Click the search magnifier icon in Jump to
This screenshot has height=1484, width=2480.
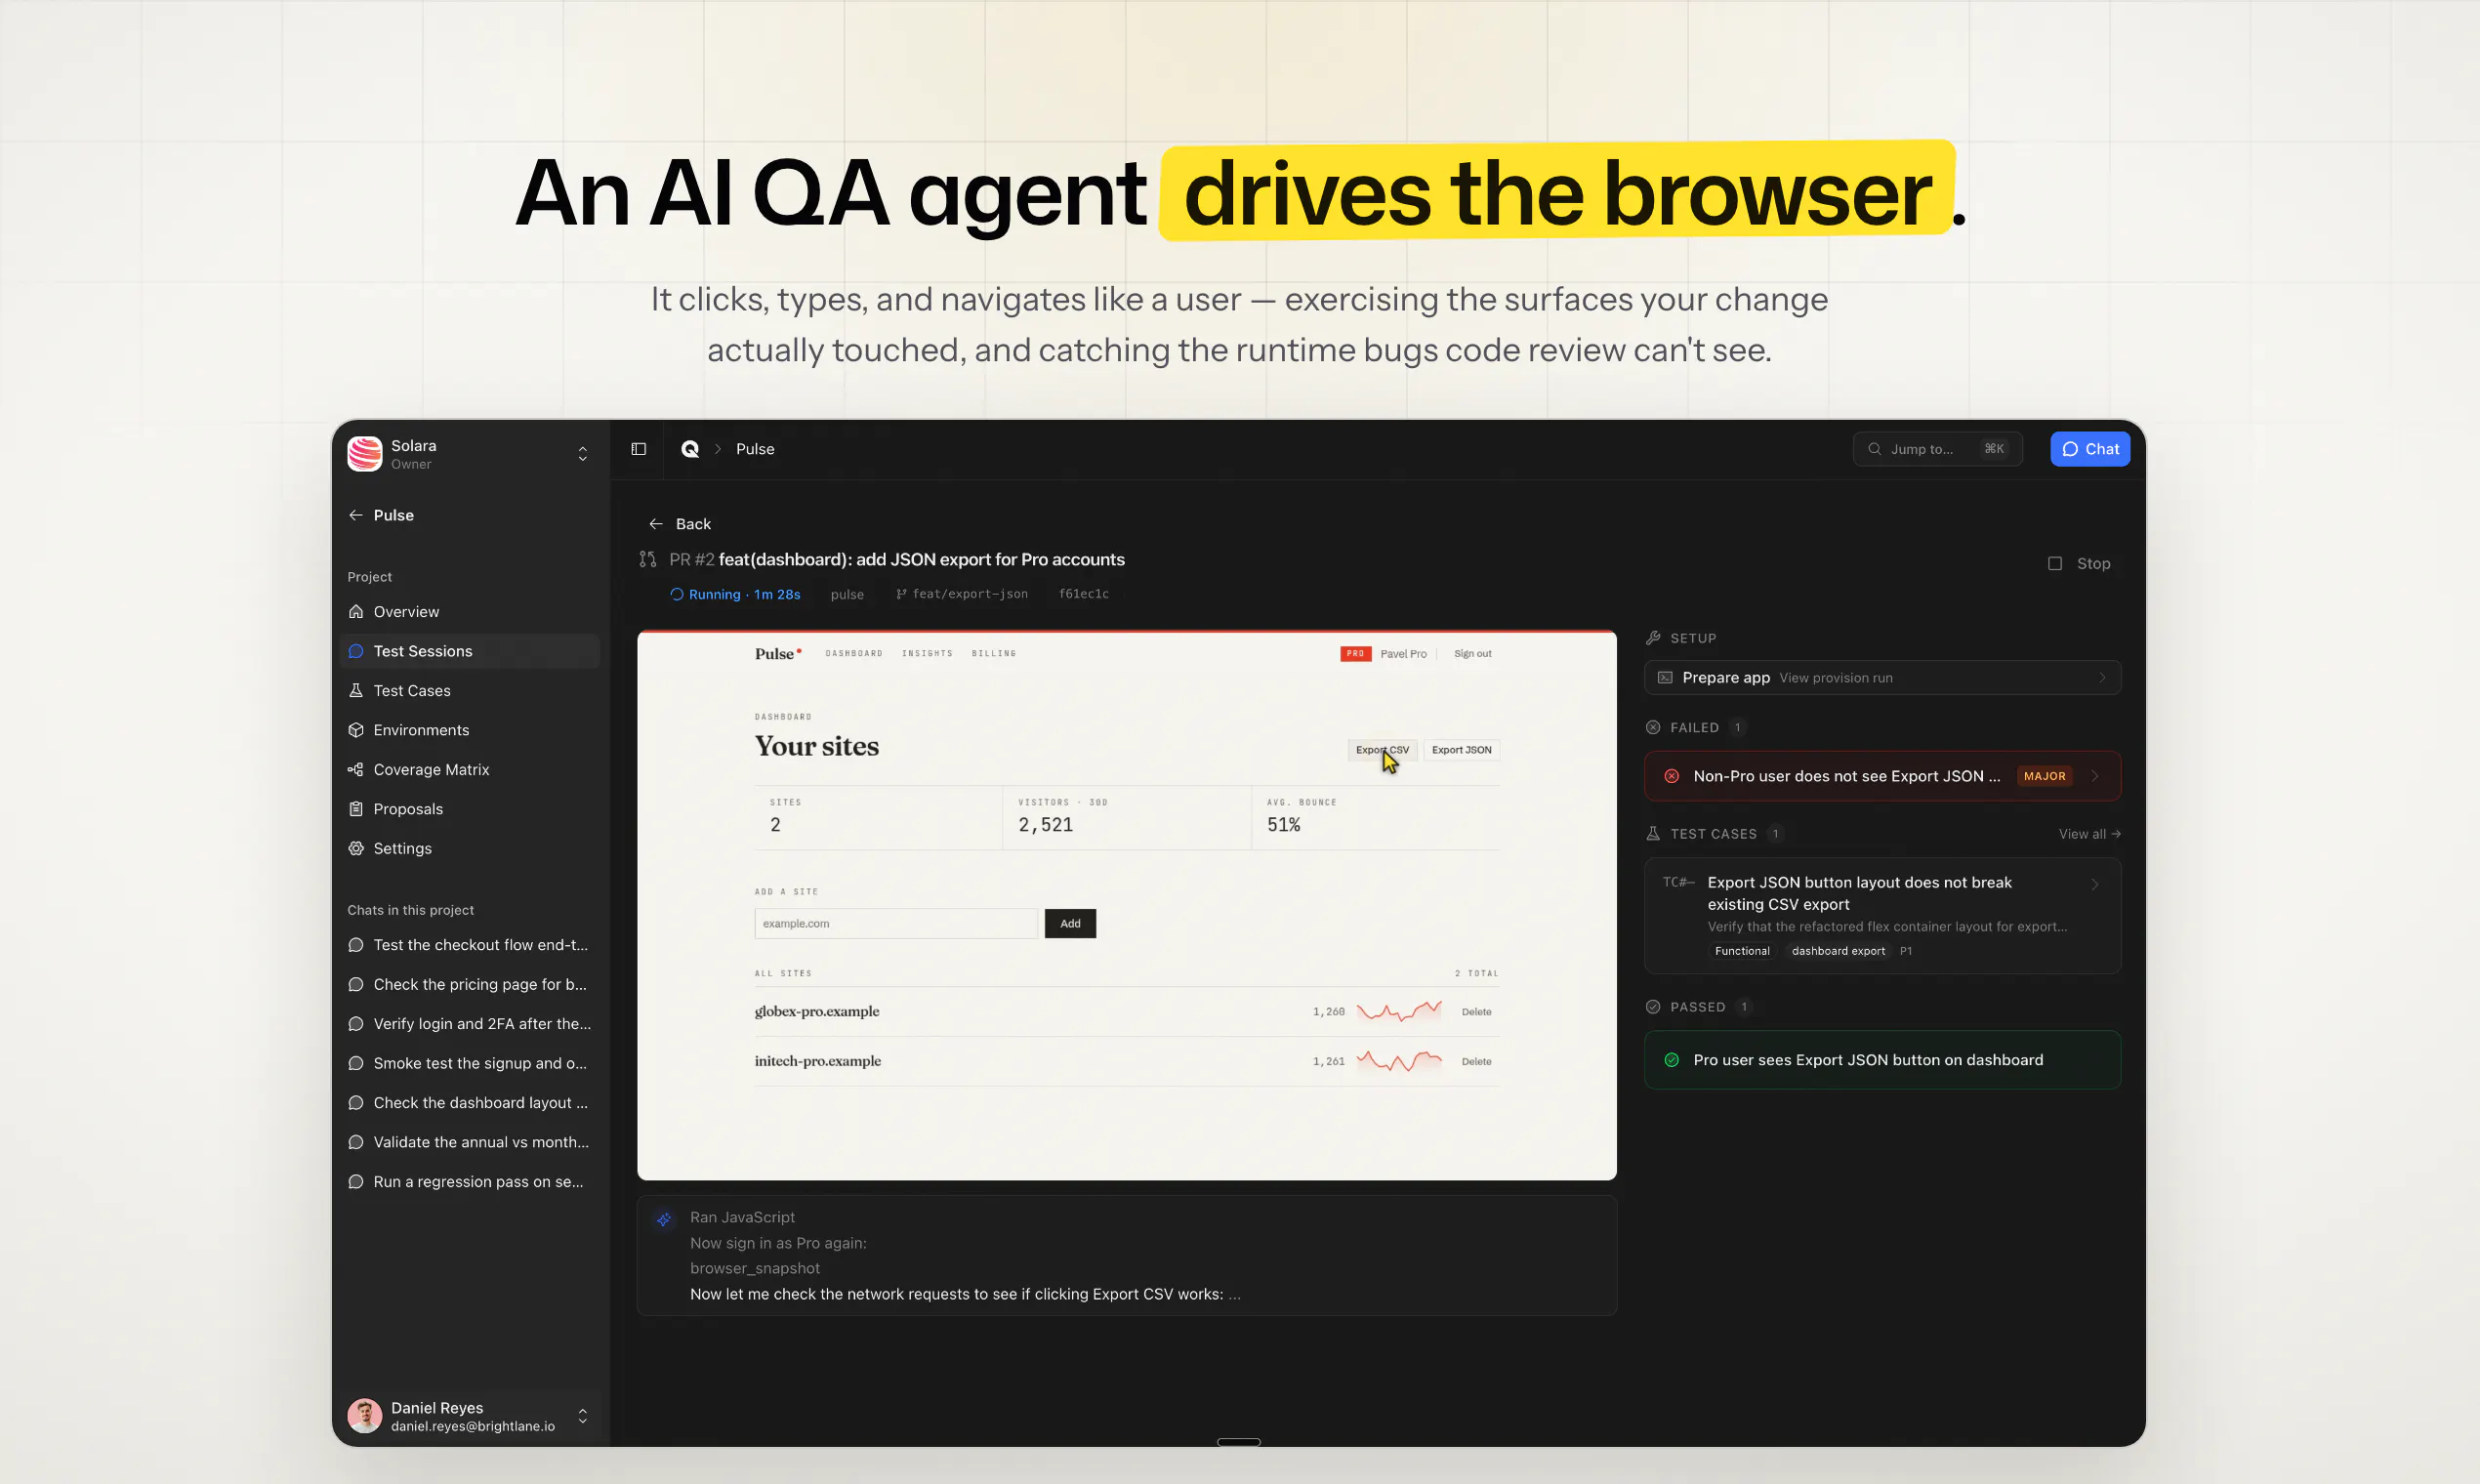[x=1874, y=449]
